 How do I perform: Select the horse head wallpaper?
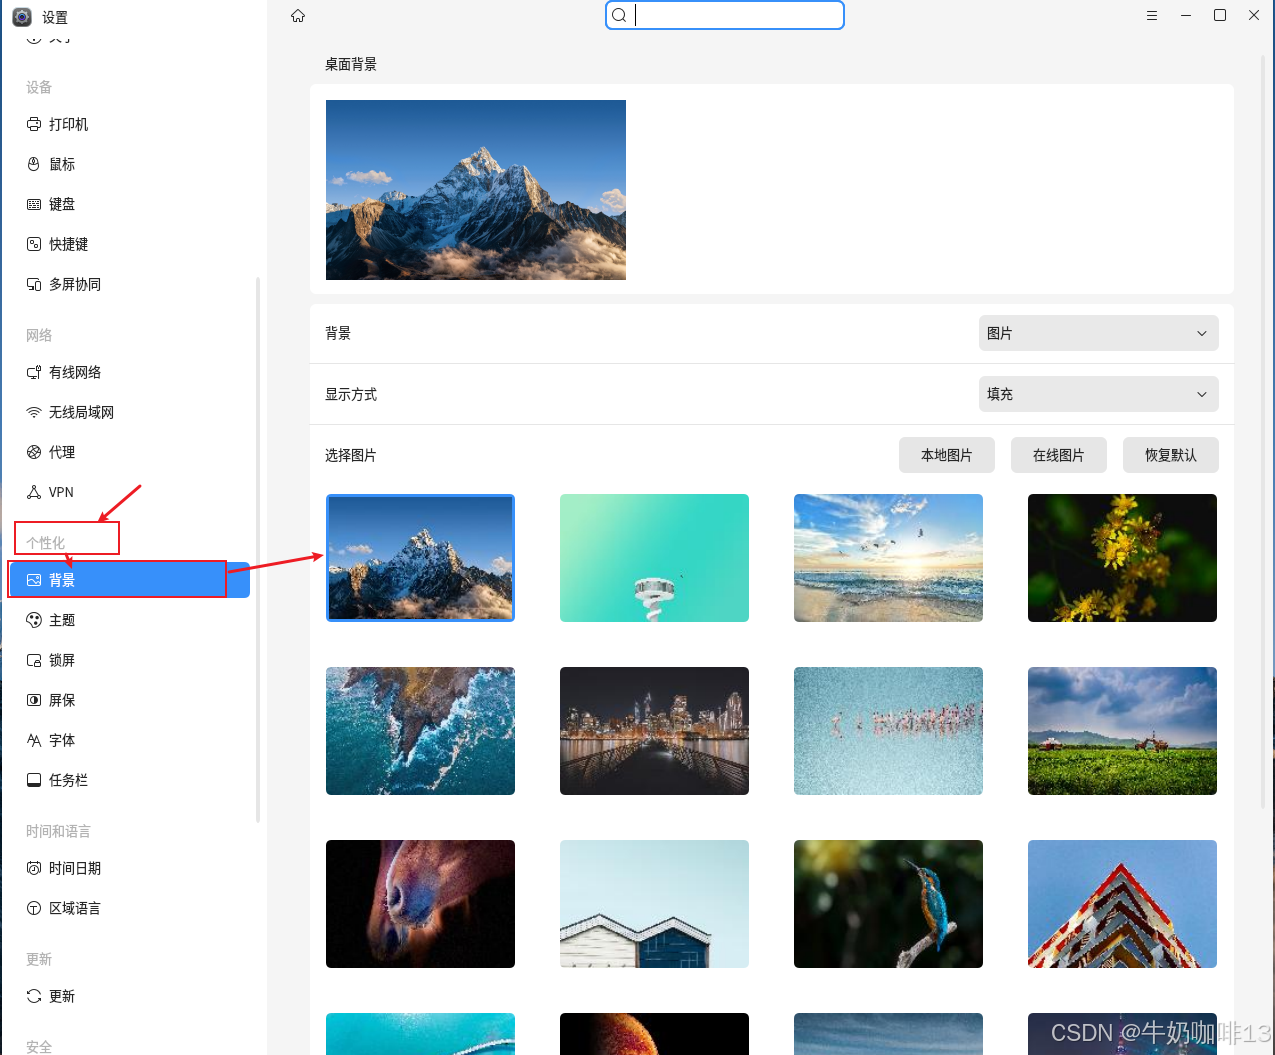coord(420,904)
